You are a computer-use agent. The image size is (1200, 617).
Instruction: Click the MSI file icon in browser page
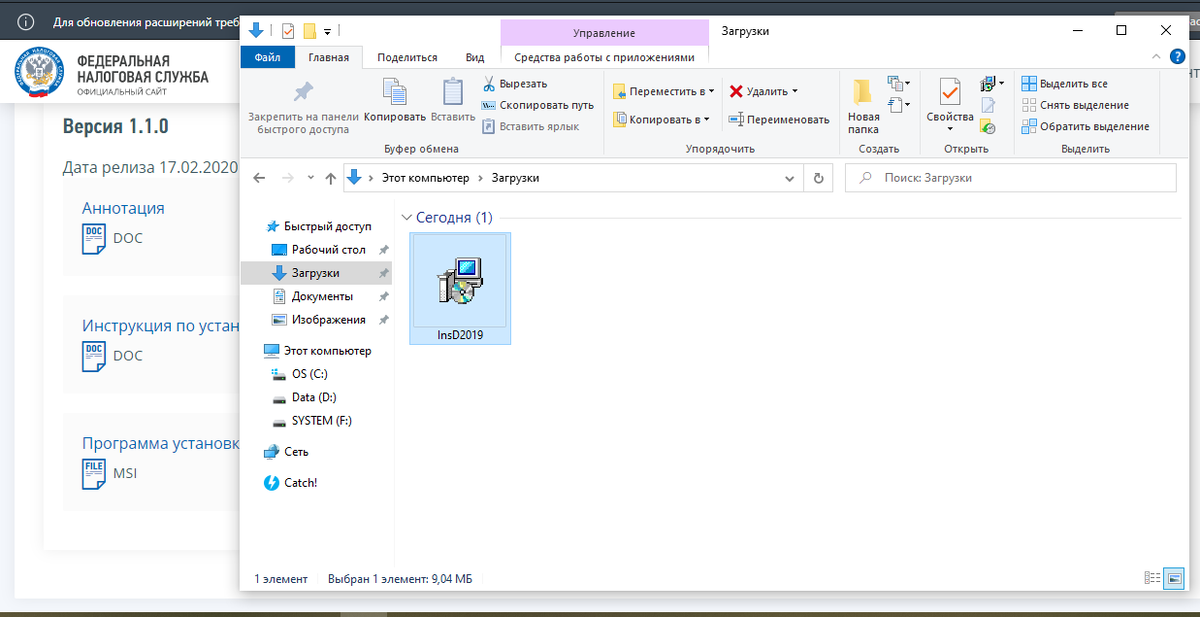coord(93,472)
